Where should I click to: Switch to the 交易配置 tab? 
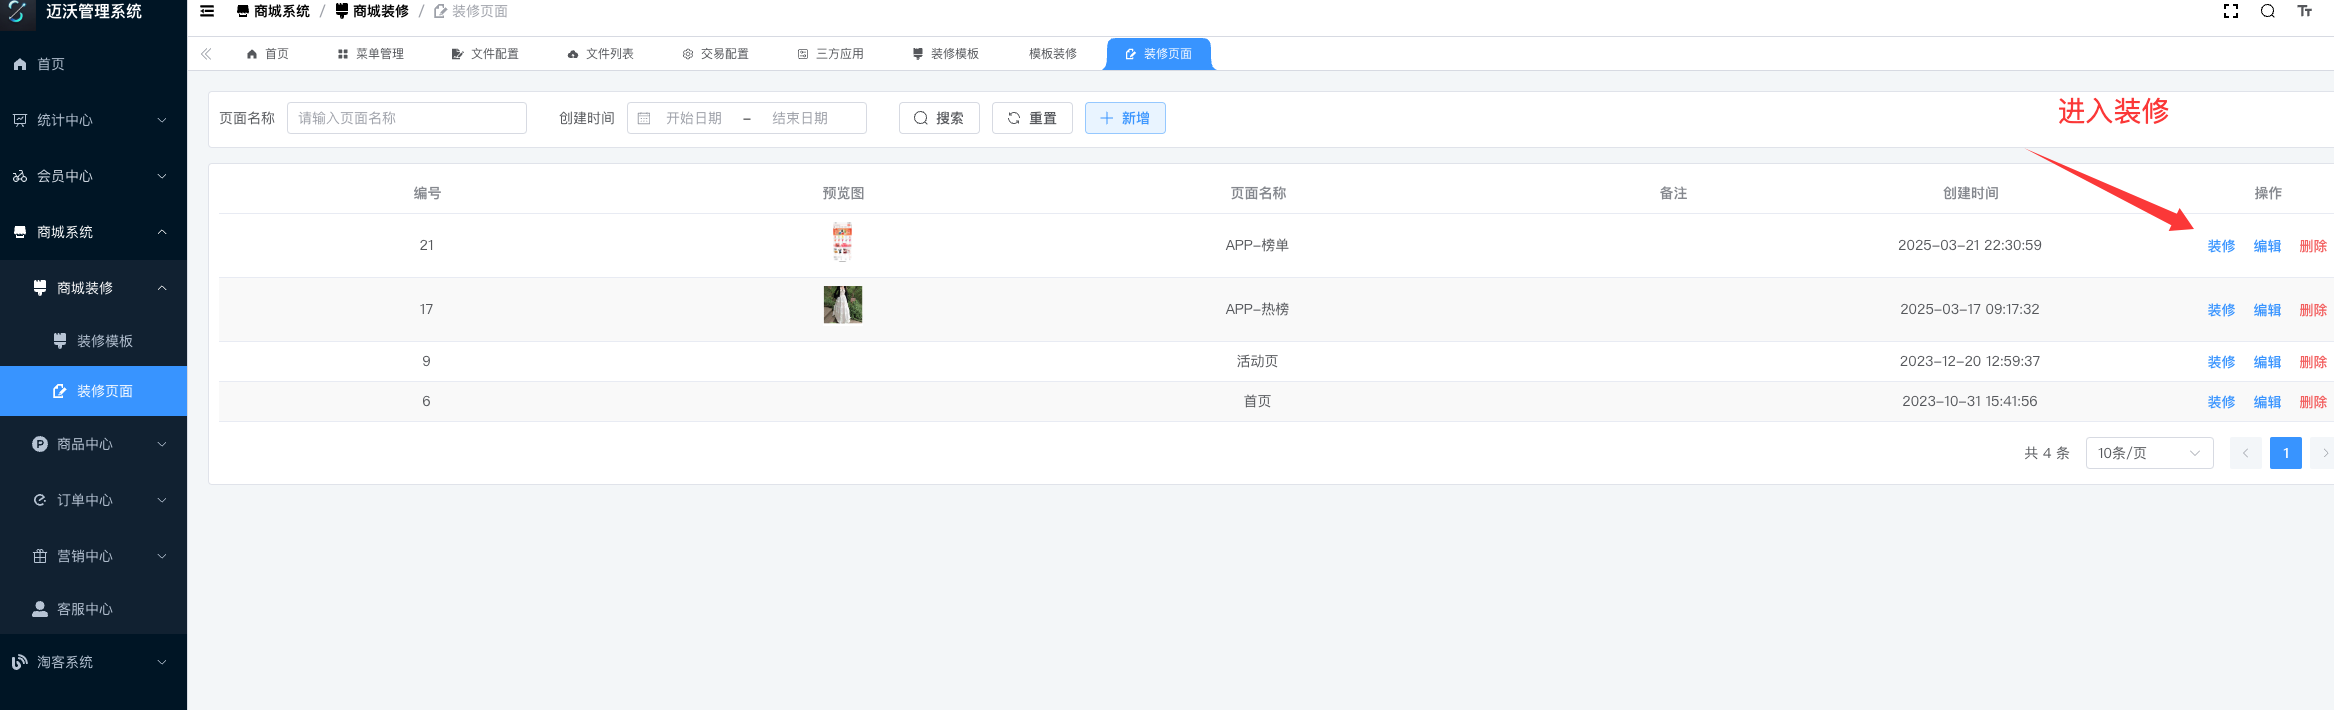pos(715,54)
